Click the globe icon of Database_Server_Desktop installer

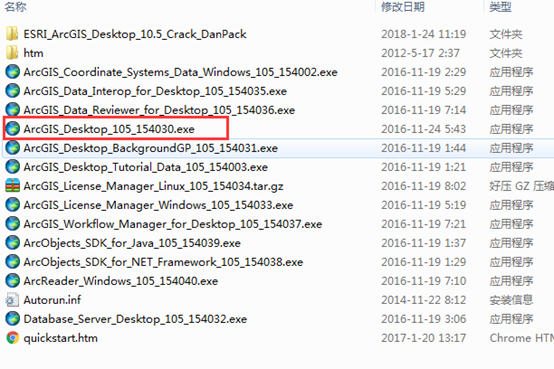click(13, 319)
